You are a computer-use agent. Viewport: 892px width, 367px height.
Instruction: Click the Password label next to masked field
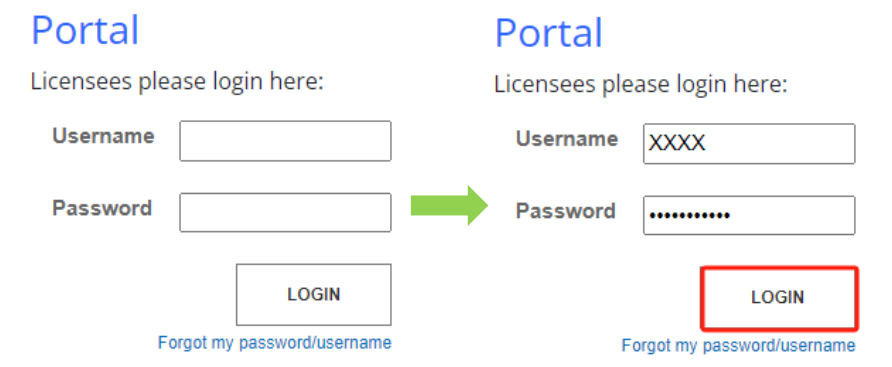(566, 211)
